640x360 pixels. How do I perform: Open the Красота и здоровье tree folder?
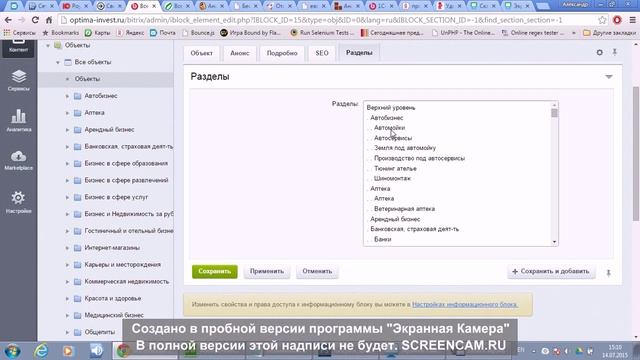(x=113, y=298)
